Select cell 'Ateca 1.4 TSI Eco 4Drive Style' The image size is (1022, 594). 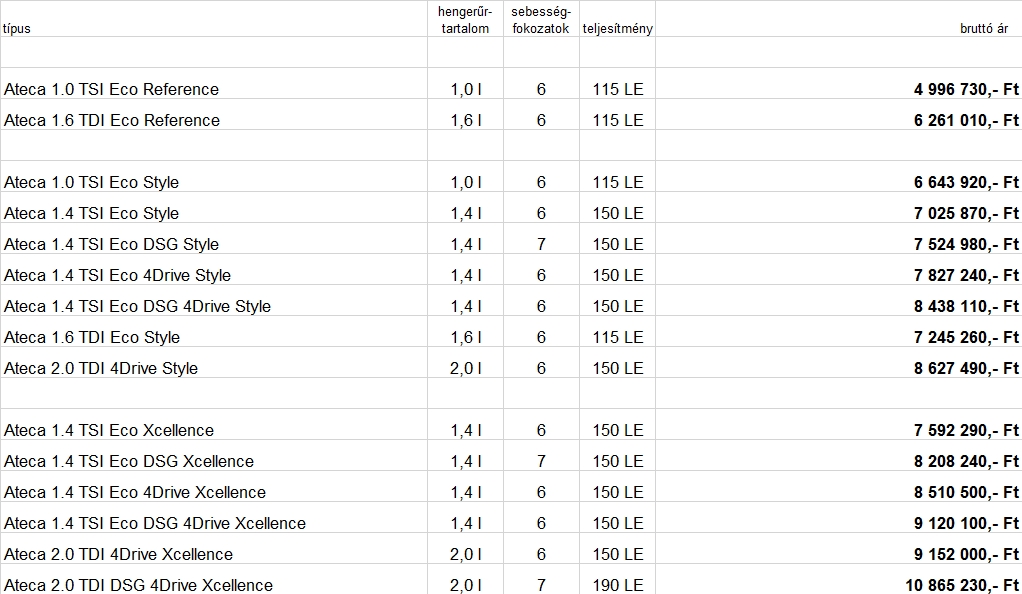pos(214,270)
